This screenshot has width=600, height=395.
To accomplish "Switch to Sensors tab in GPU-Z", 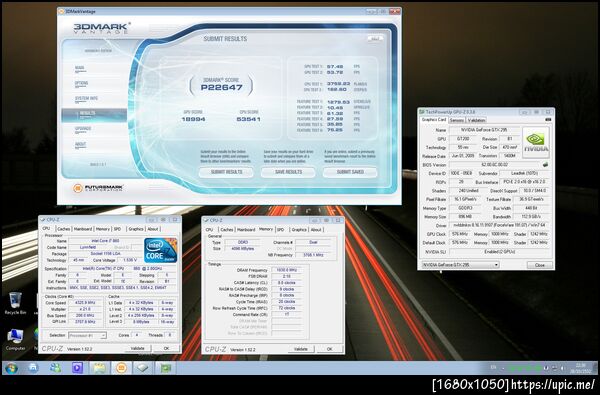I will click(x=457, y=120).
